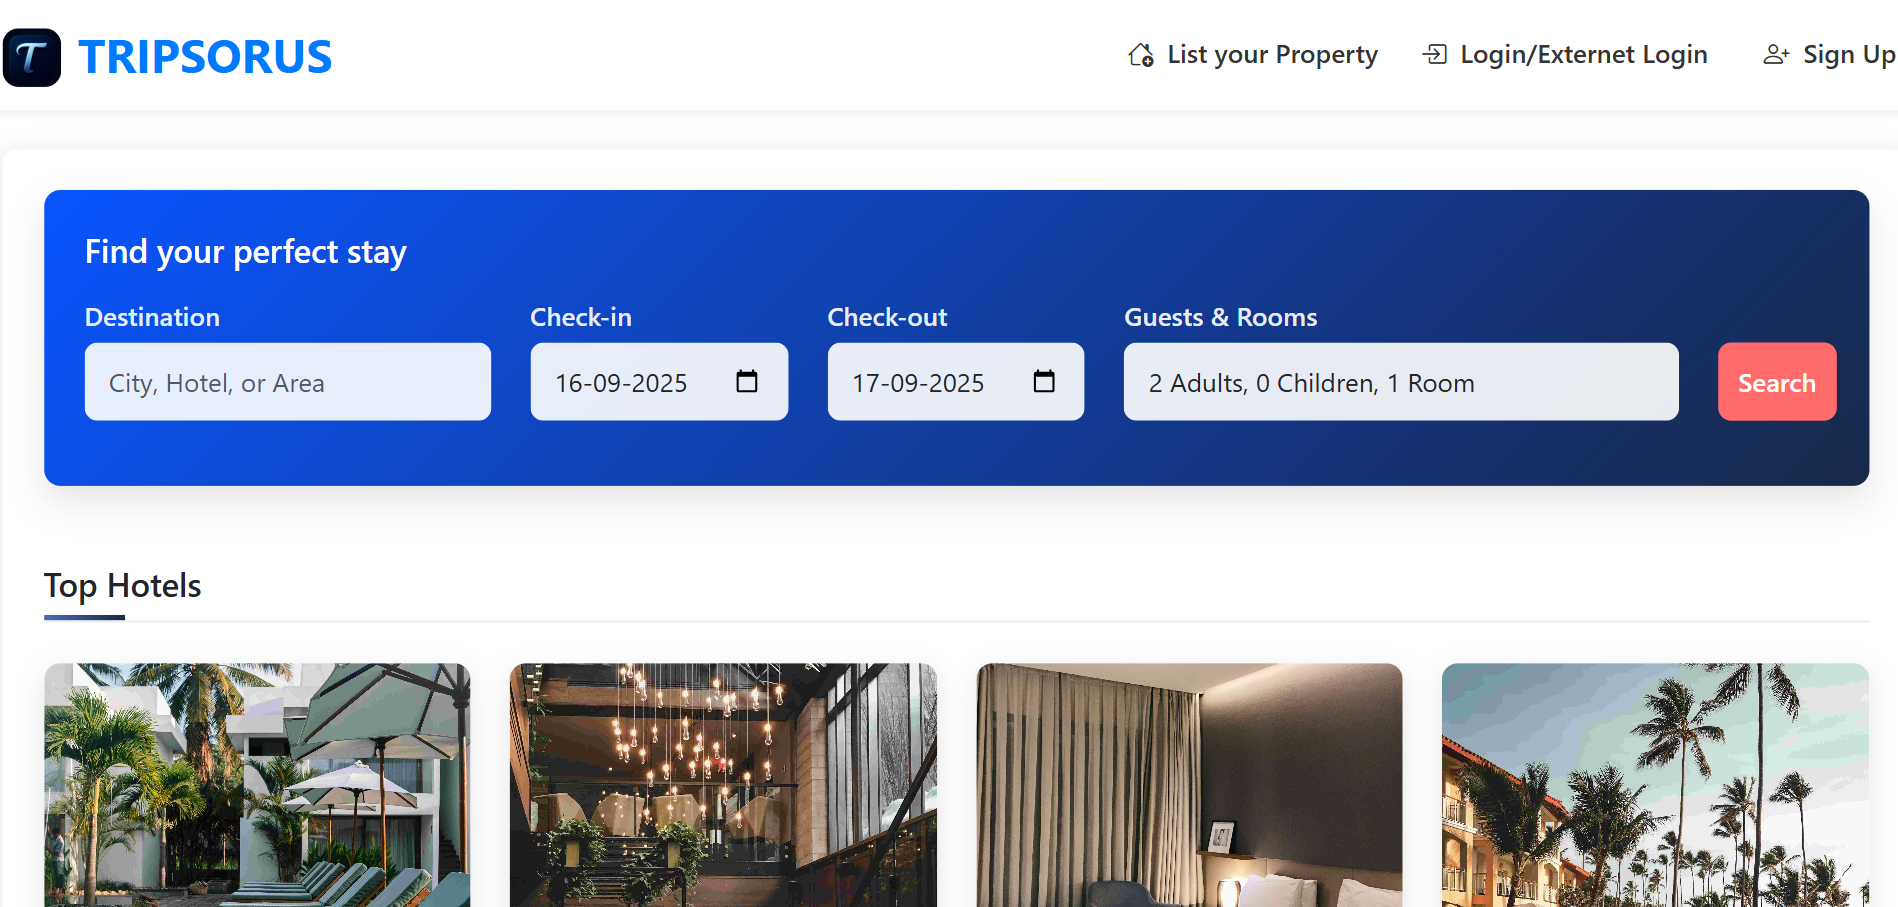Click the house icon beside List your Property
This screenshot has width=1898, height=907.
1141,55
